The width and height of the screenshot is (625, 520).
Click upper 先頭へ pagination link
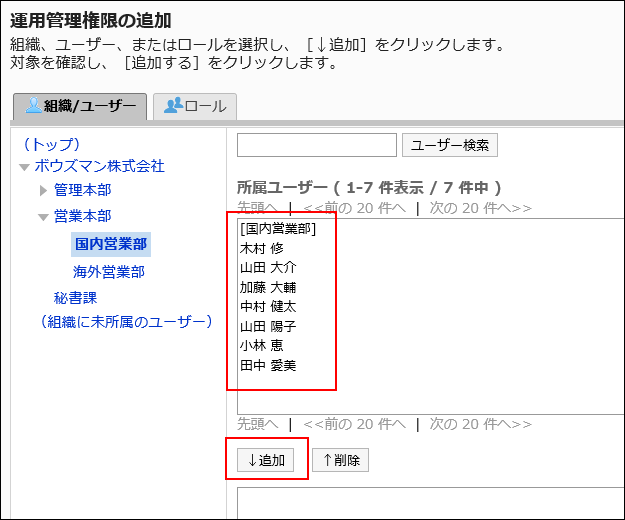(257, 208)
